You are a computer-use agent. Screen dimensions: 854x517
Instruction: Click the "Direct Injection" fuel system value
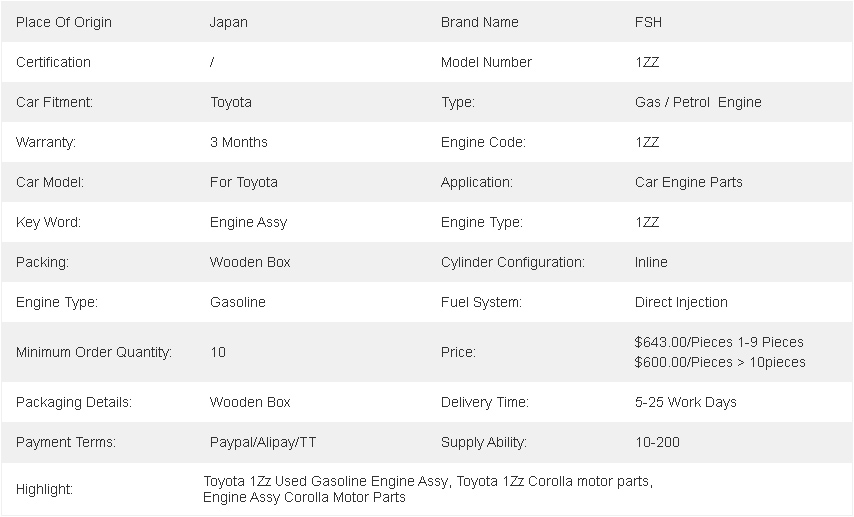tap(681, 302)
